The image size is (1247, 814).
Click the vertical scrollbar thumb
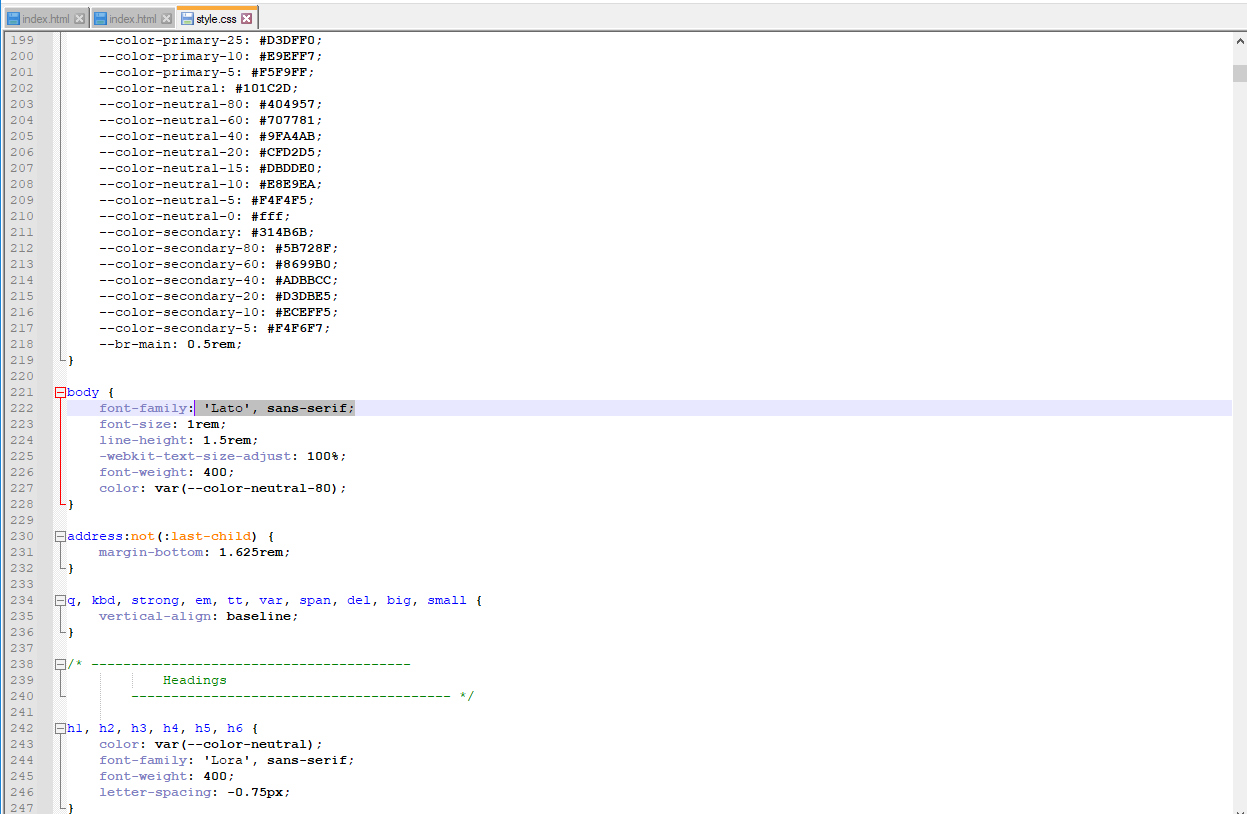coord(1239,73)
